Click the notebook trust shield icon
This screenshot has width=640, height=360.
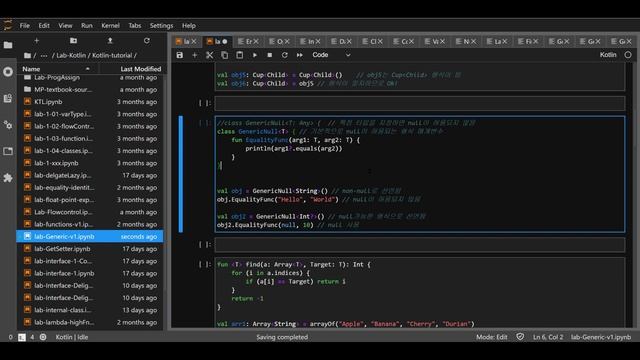tap(520, 337)
